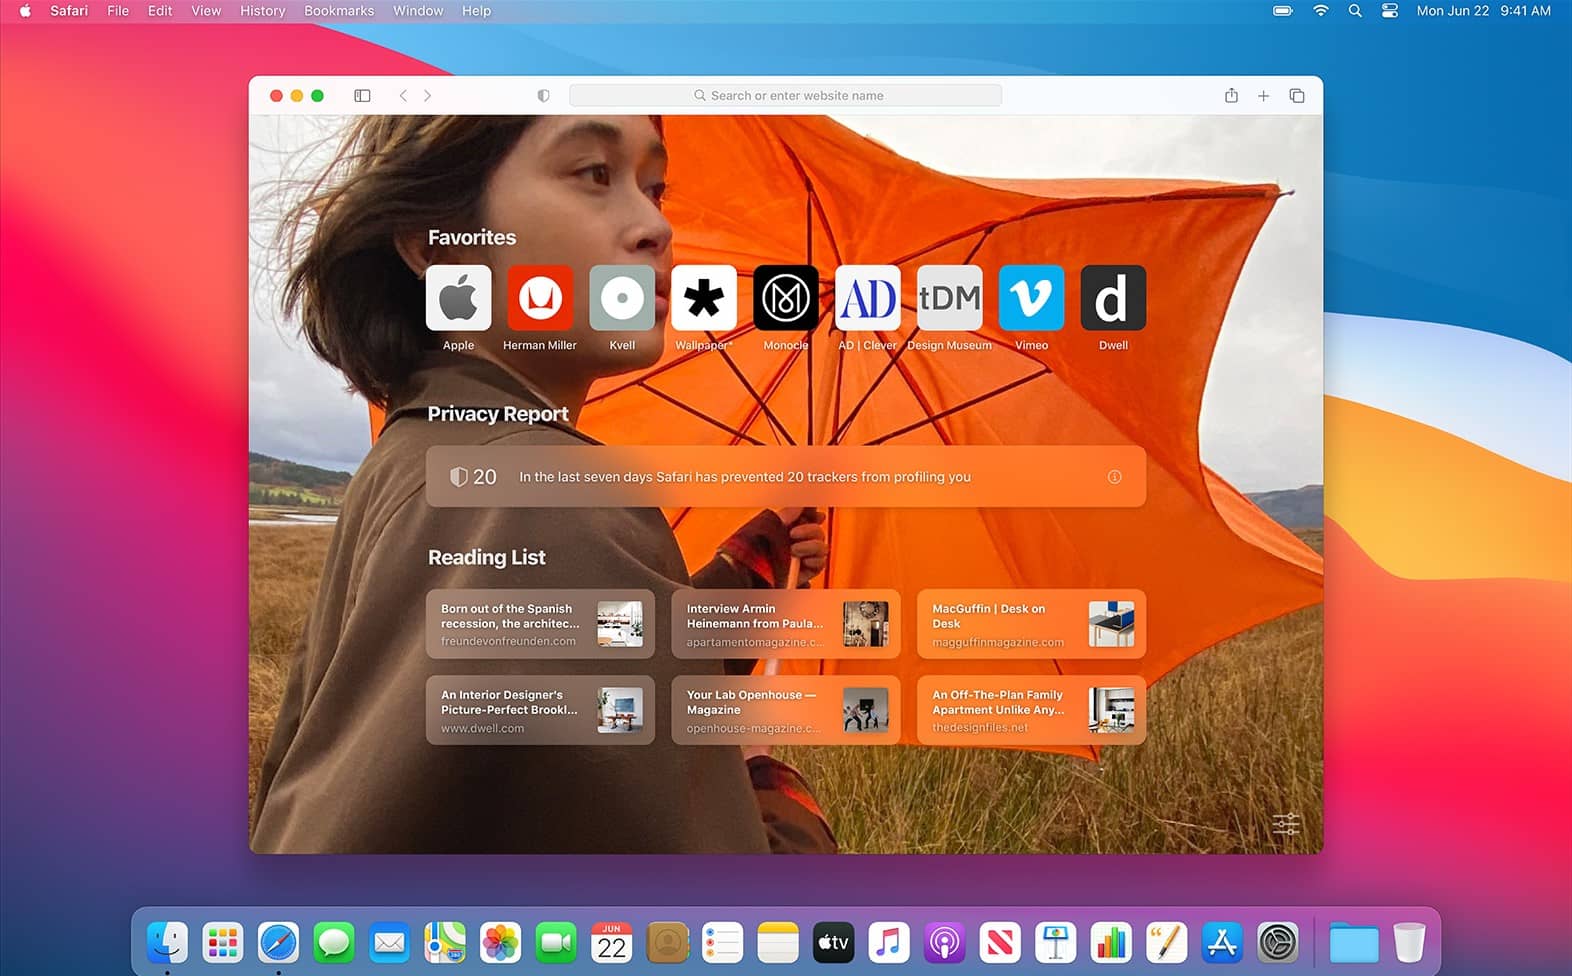Open the History menu

(x=262, y=11)
